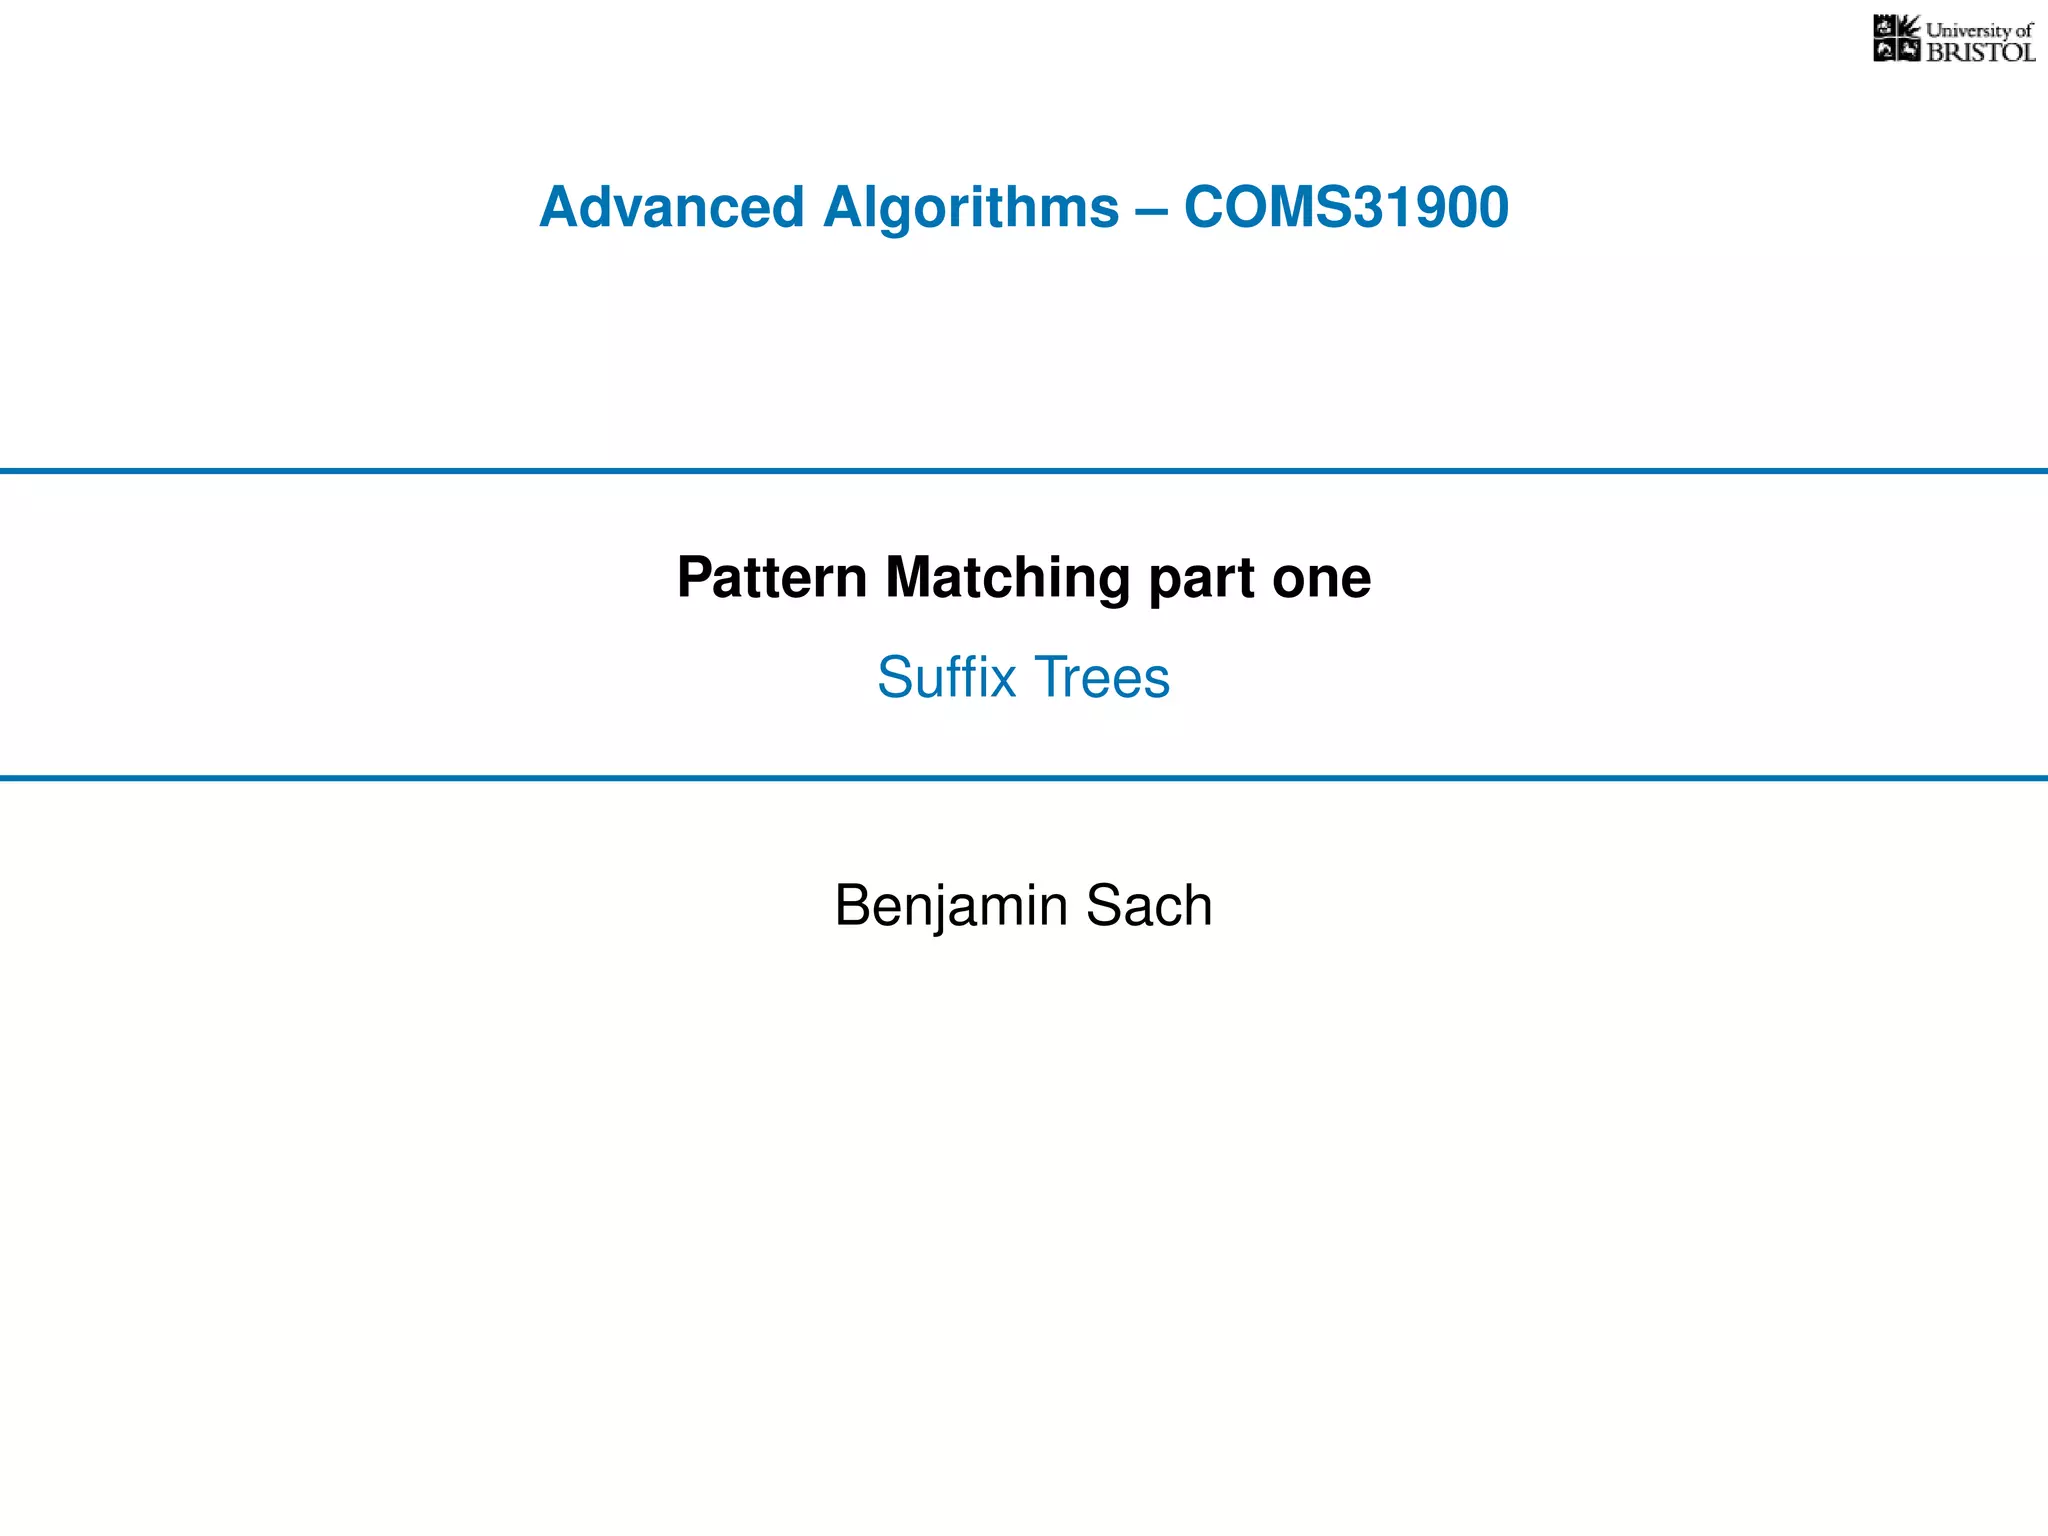Click empty space between title and upper divider
Screen dimensions: 2048x1536
1024,350
